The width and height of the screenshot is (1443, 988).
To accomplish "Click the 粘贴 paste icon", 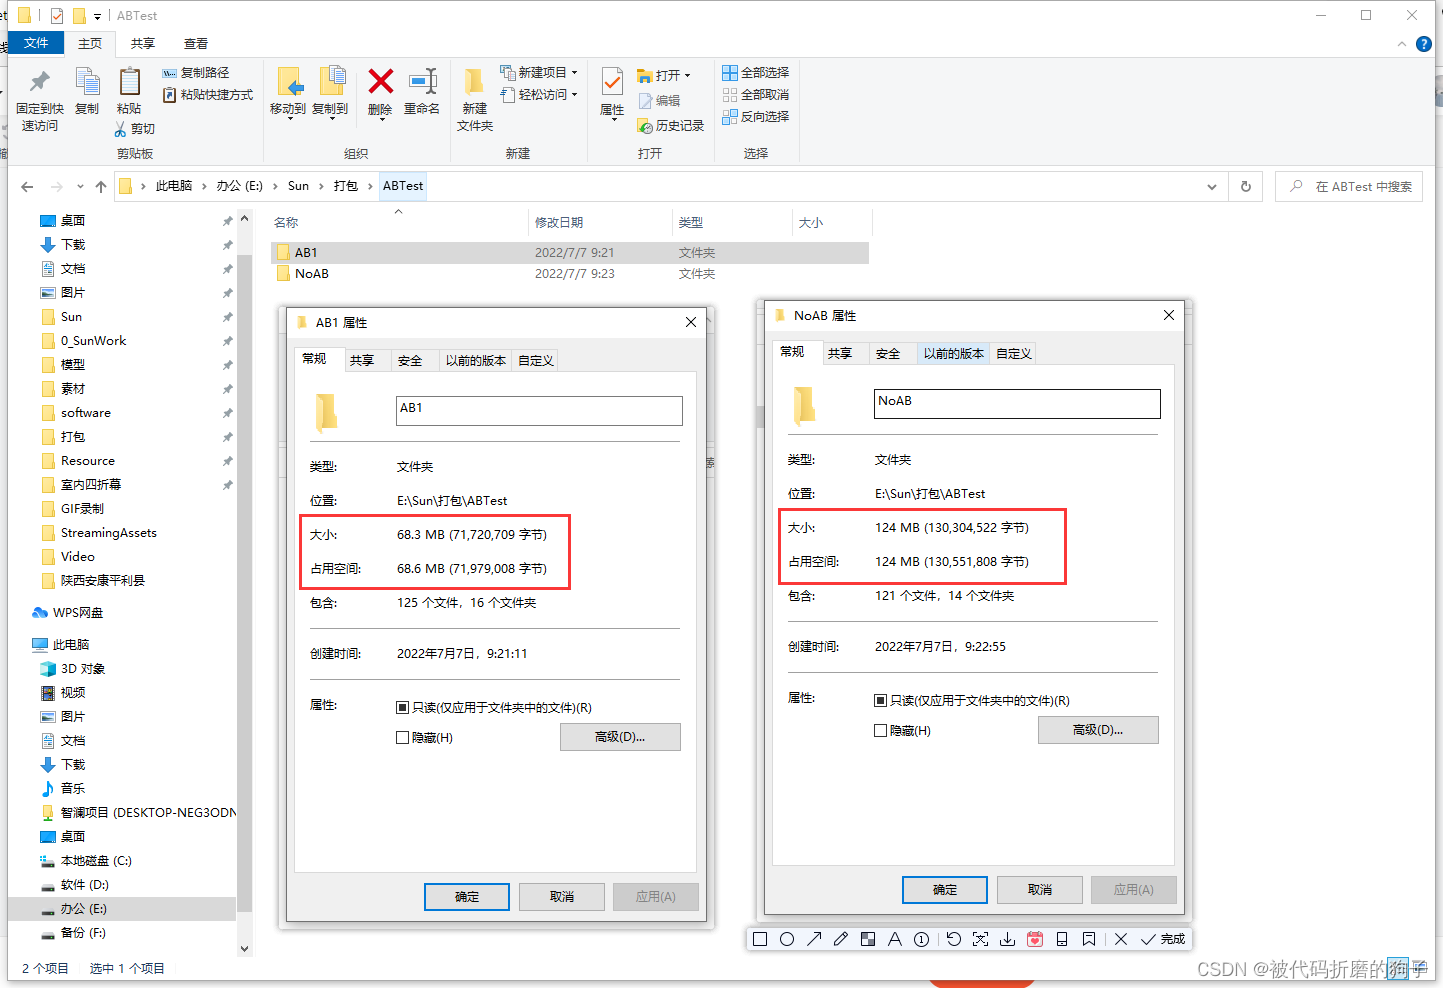I will click(x=130, y=82).
